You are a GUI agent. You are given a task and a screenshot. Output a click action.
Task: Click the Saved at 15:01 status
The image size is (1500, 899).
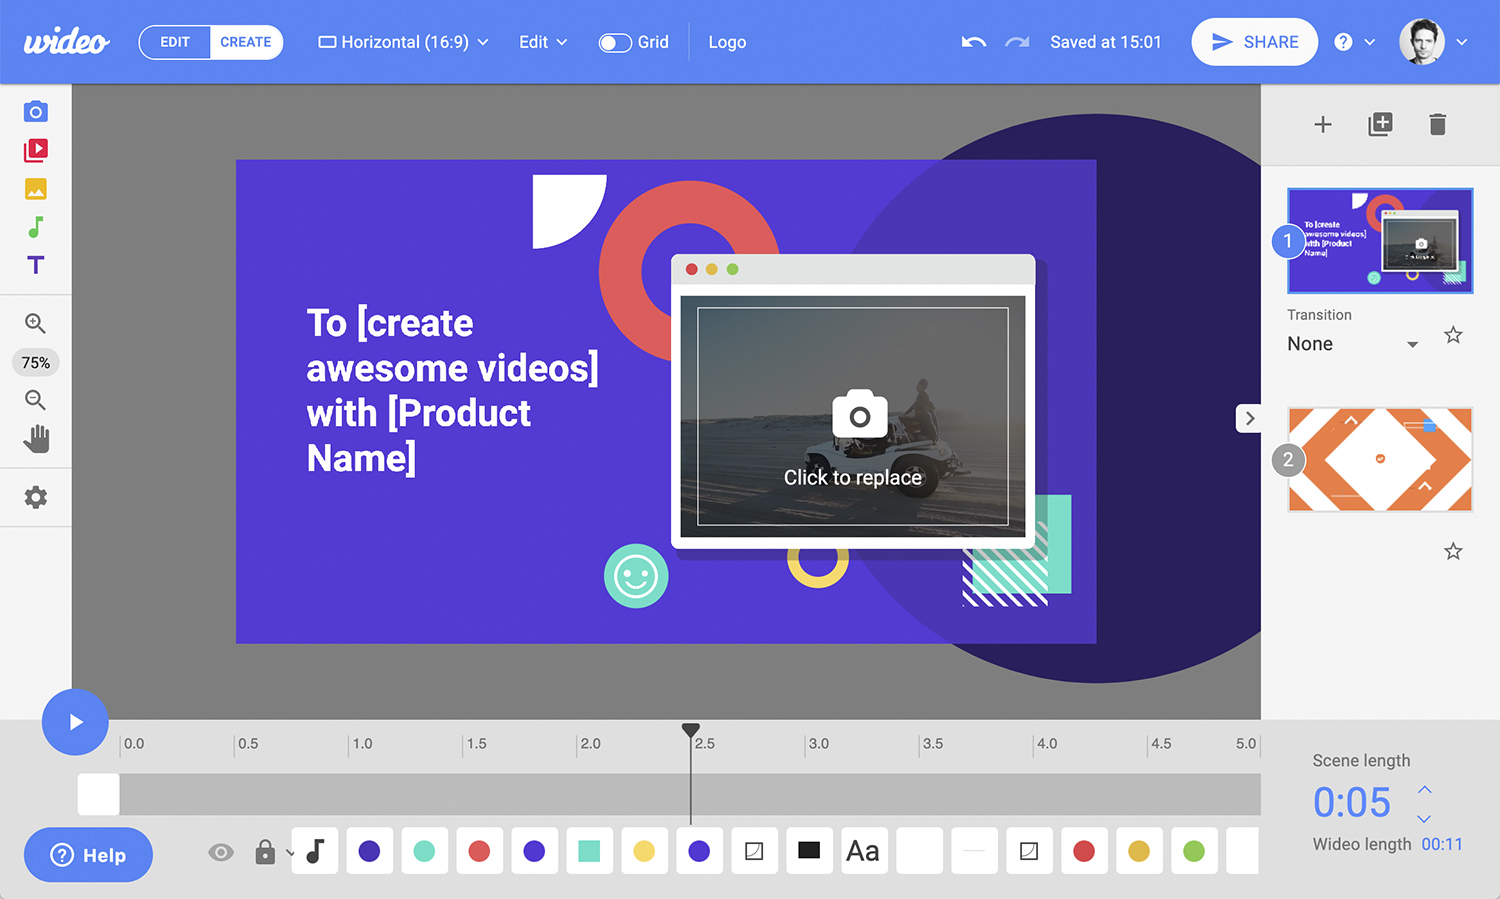click(1106, 42)
